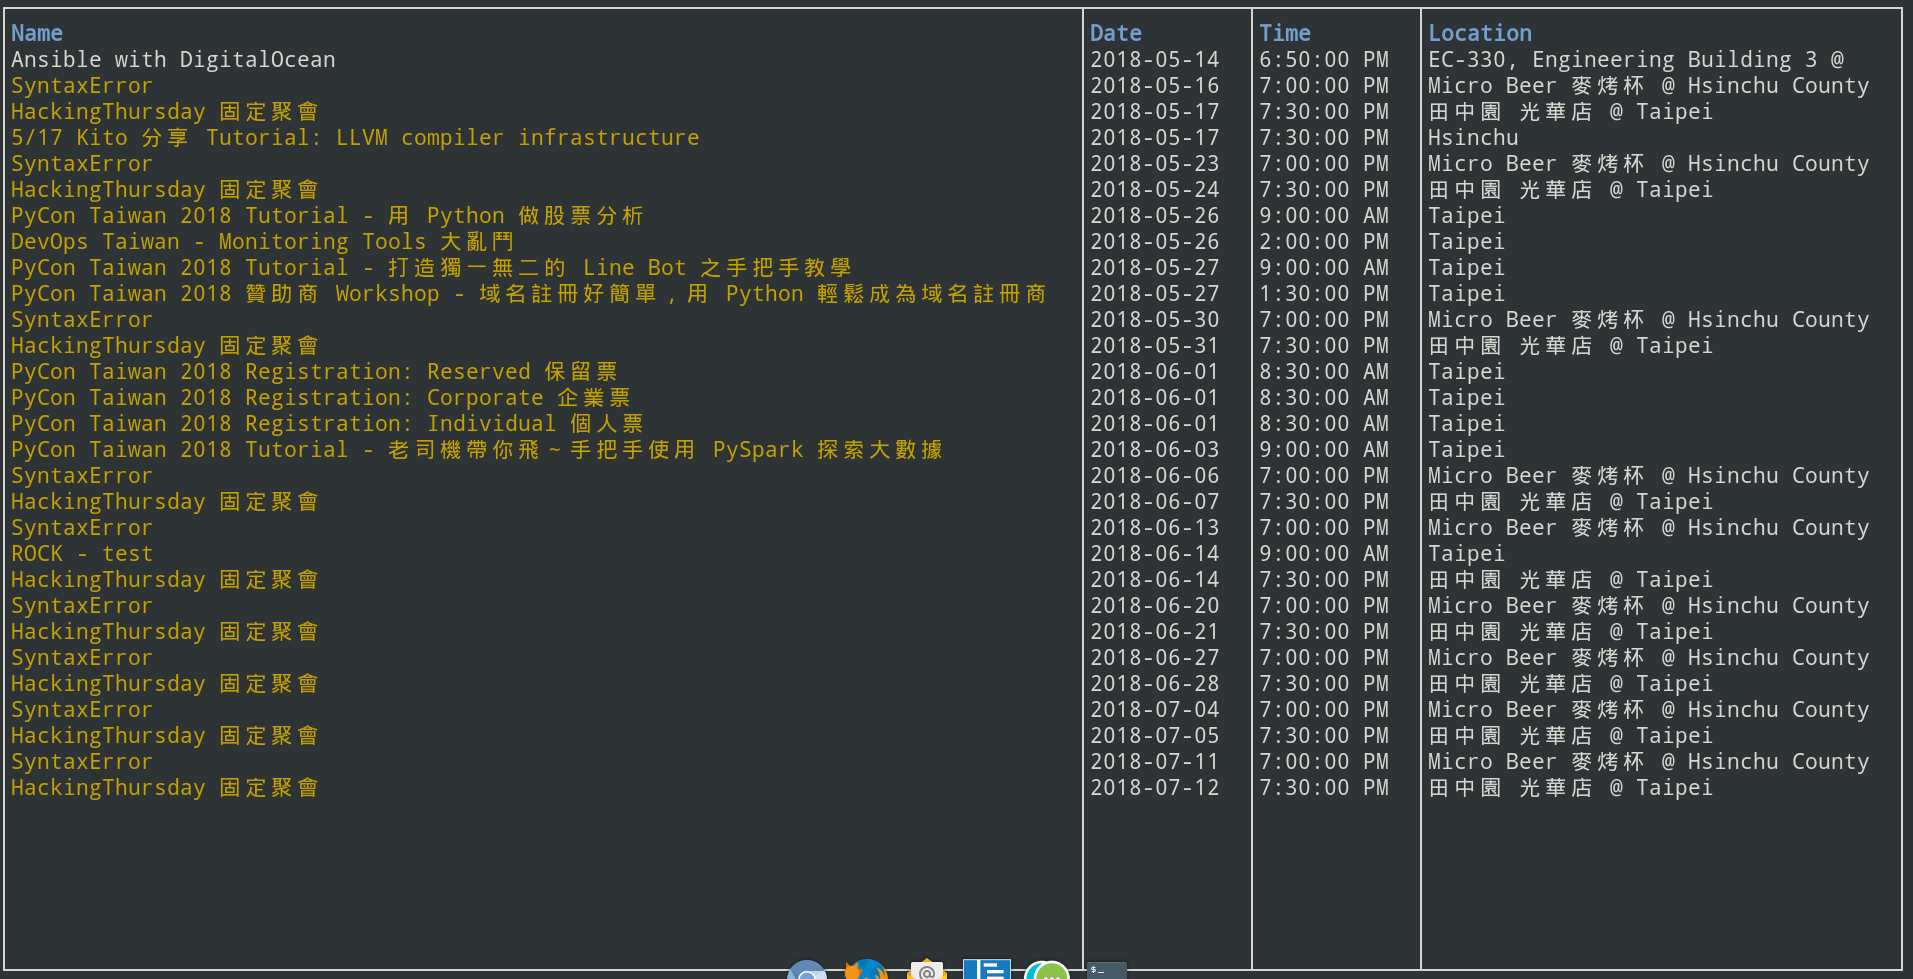
Task: Open the PyCon PySpark 探索大數據 tutorial
Action: (477, 450)
